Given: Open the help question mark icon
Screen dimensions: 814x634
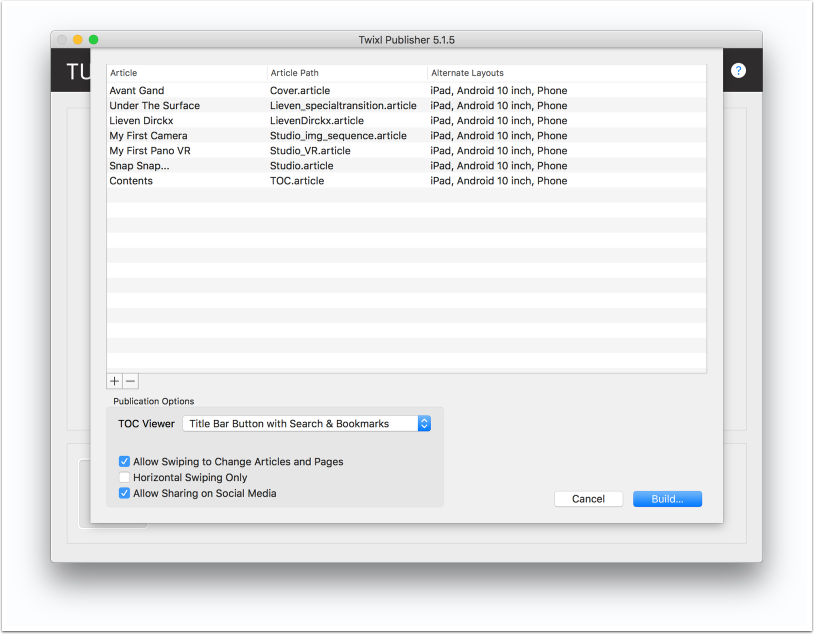Looking at the screenshot, I should (x=738, y=70).
